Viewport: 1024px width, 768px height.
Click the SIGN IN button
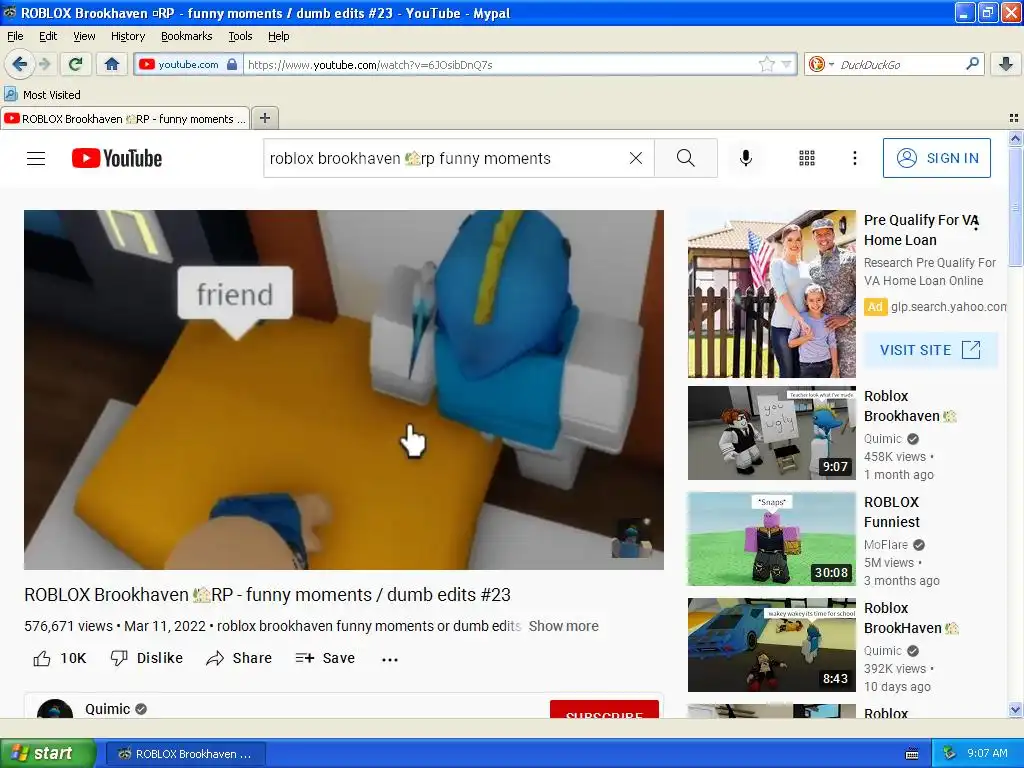936,158
